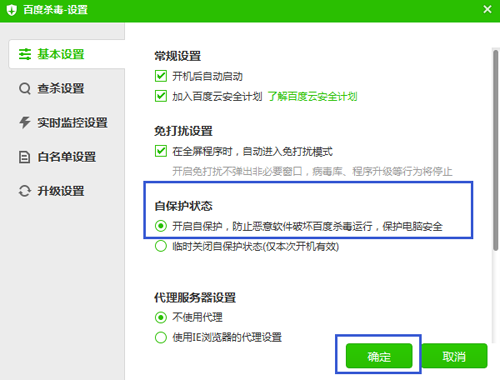Confirm settings with the 确定 button
This screenshot has width=500, height=380.
click(379, 356)
